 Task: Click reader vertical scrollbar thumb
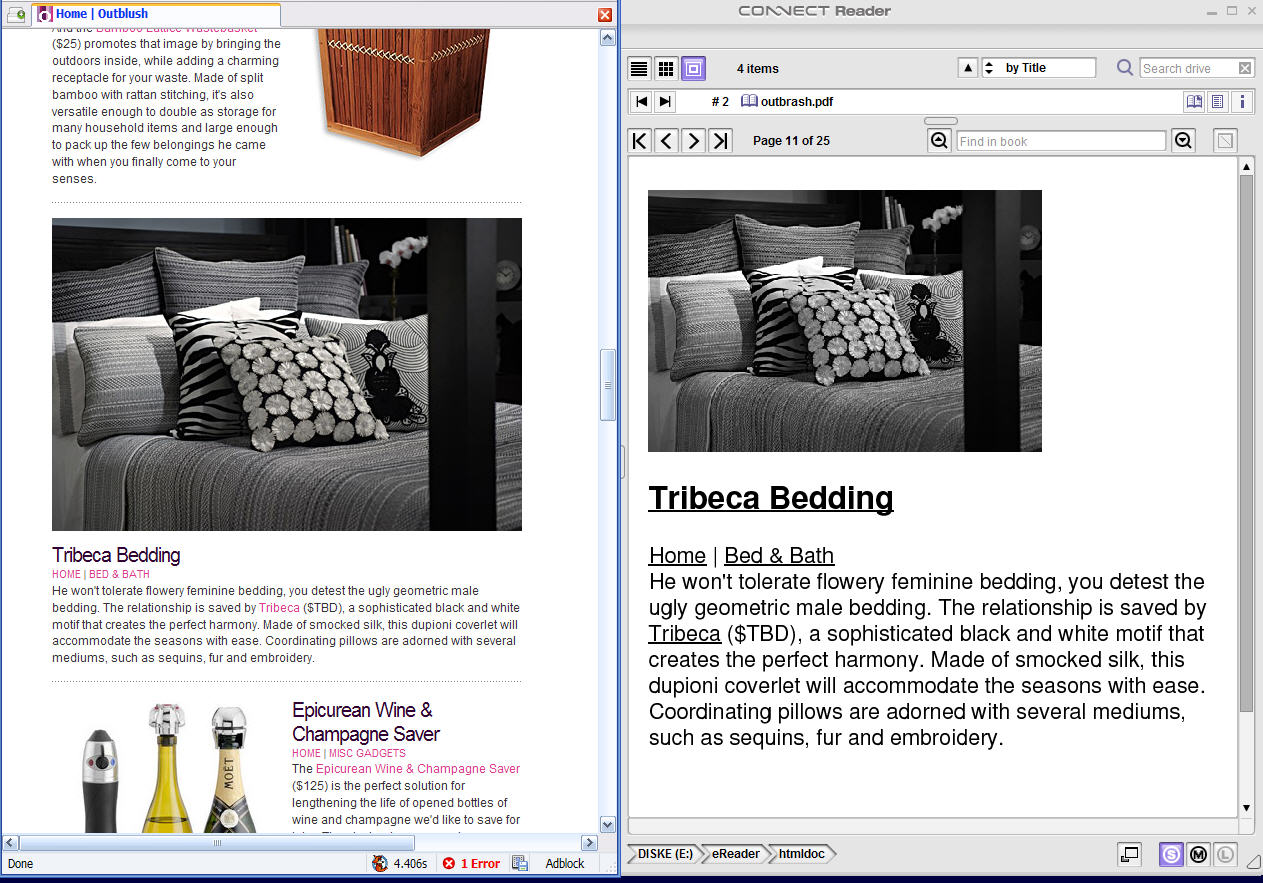coord(1246,443)
